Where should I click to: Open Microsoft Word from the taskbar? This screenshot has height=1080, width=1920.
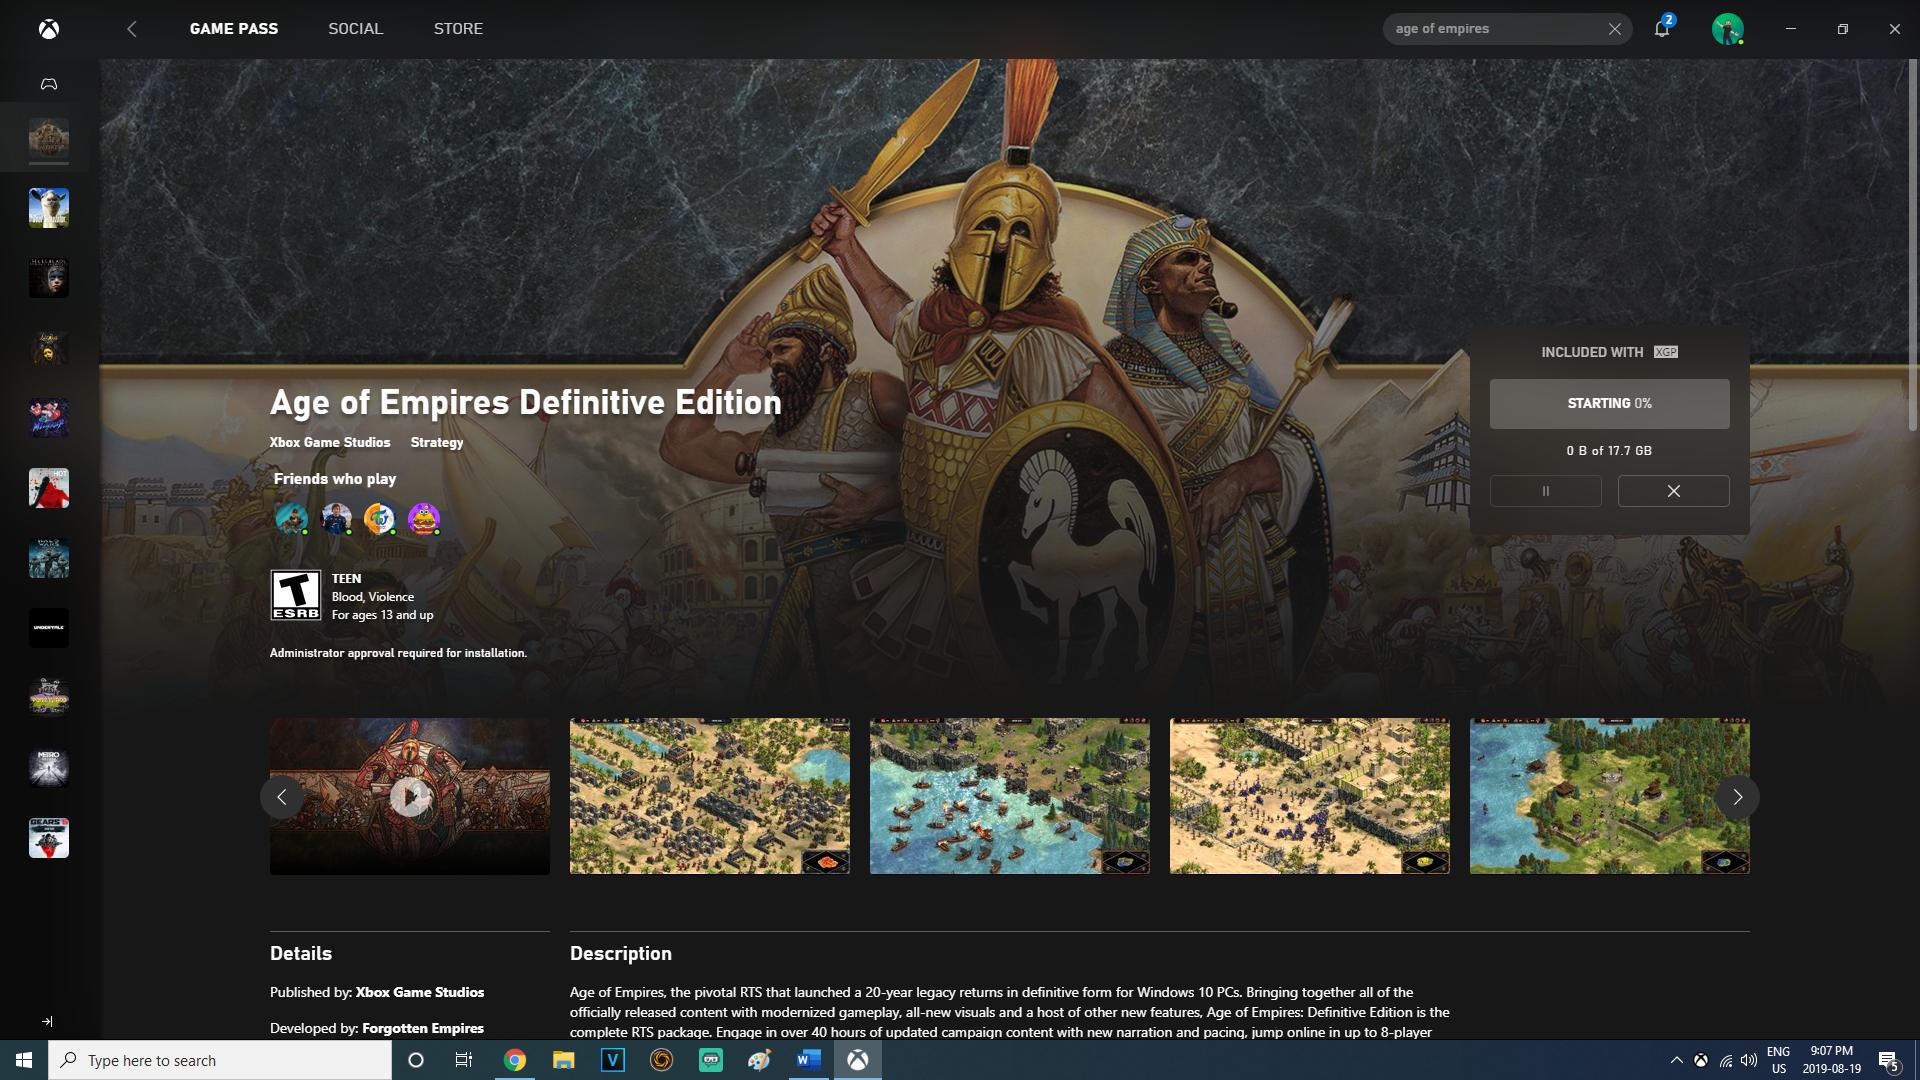pyautogui.click(x=808, y=1060)
